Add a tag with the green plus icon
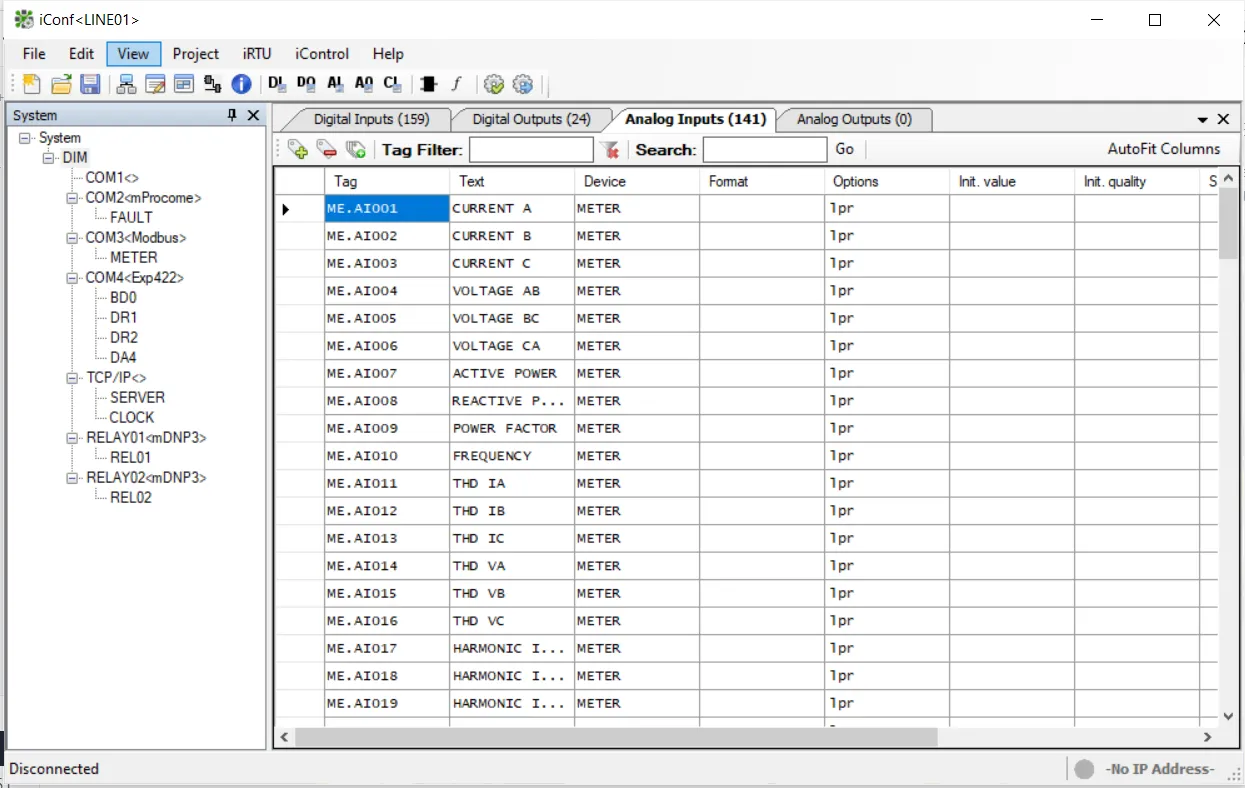1245x788 pixels. click(x=298, y=150)
